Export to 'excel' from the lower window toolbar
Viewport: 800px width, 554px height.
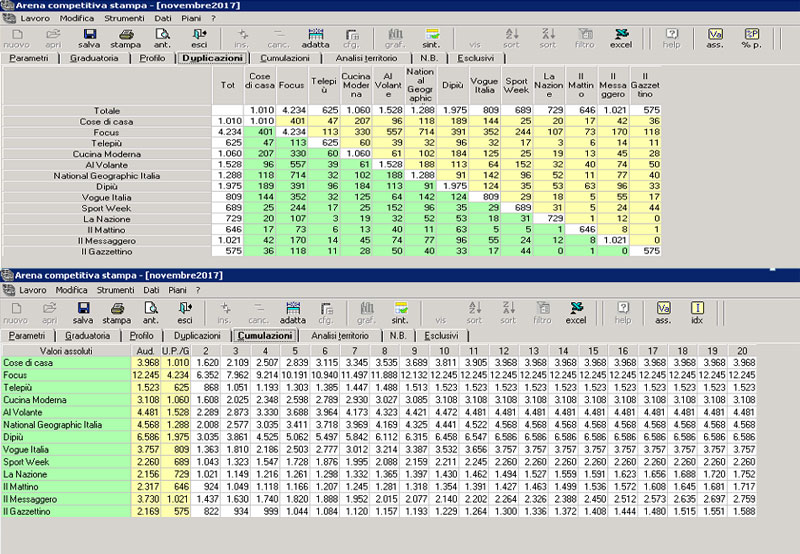pos(577,313)
